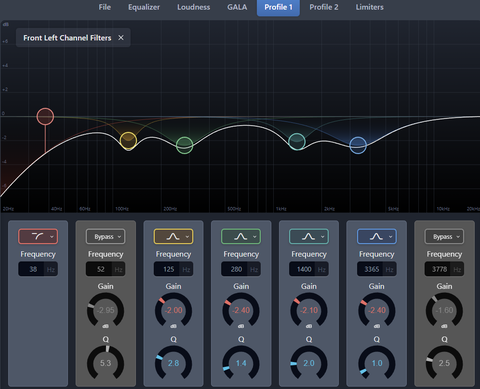
Task: Select the yellow 125 Hz filter node on graph
Action: click(128, 140)
